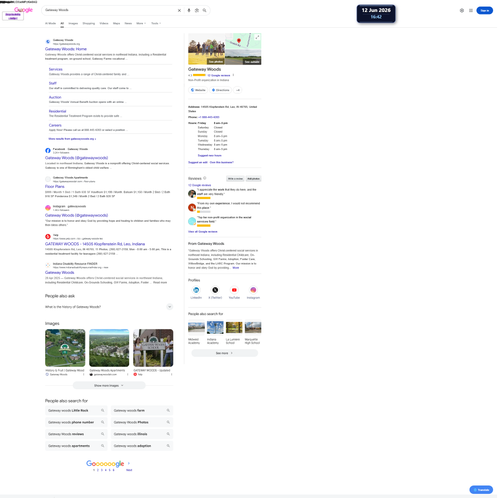Image resolution: width=500 pixels, height=498 pixels.
Task: Click the Reviews info icon
Action: 205,178
